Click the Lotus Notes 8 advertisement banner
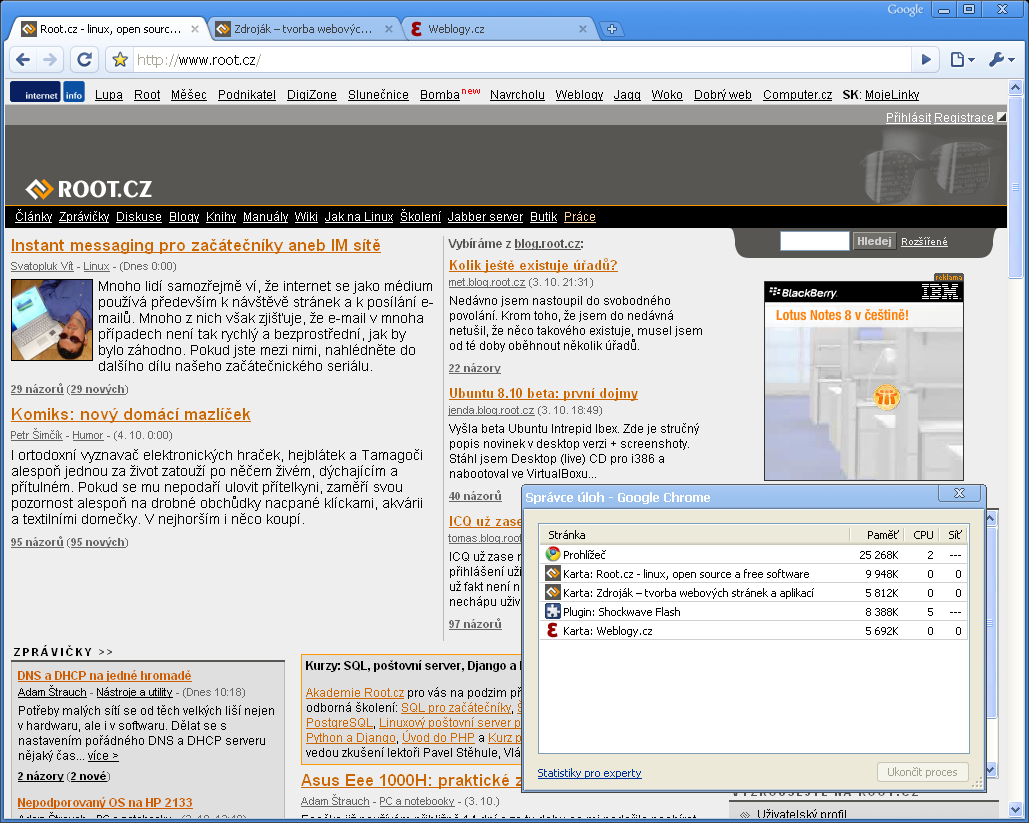The width and height of the screenshot is (1029, 823). [x=864, y=381]
